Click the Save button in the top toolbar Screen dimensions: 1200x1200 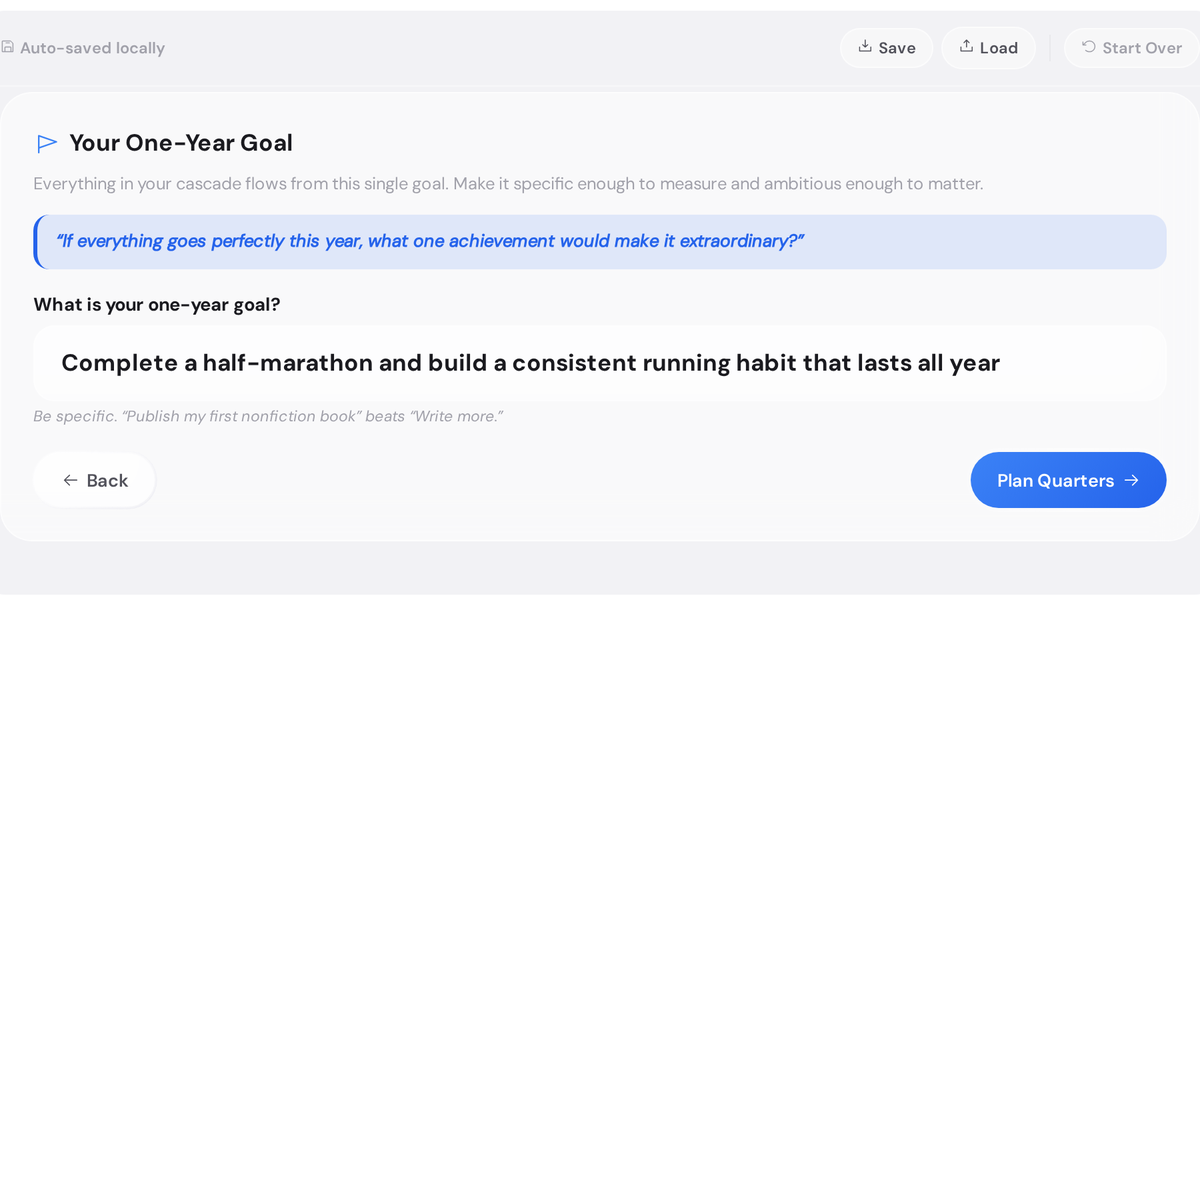tap(887, 47)
